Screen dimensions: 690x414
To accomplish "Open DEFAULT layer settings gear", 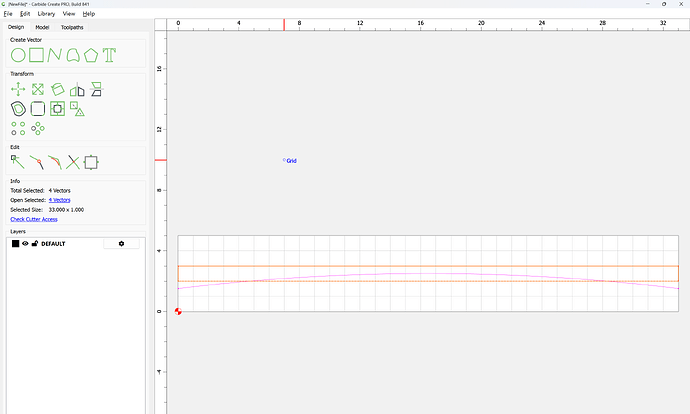I will click(x=121, y=244).
